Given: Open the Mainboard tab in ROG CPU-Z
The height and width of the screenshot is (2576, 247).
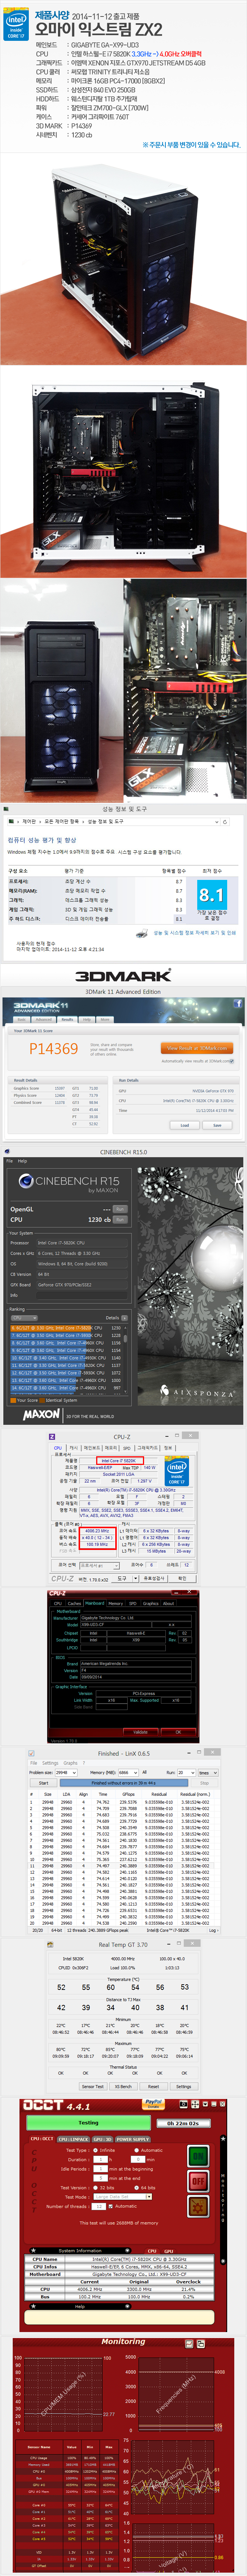Looking at the screenshot, I should pos(95,1603).
